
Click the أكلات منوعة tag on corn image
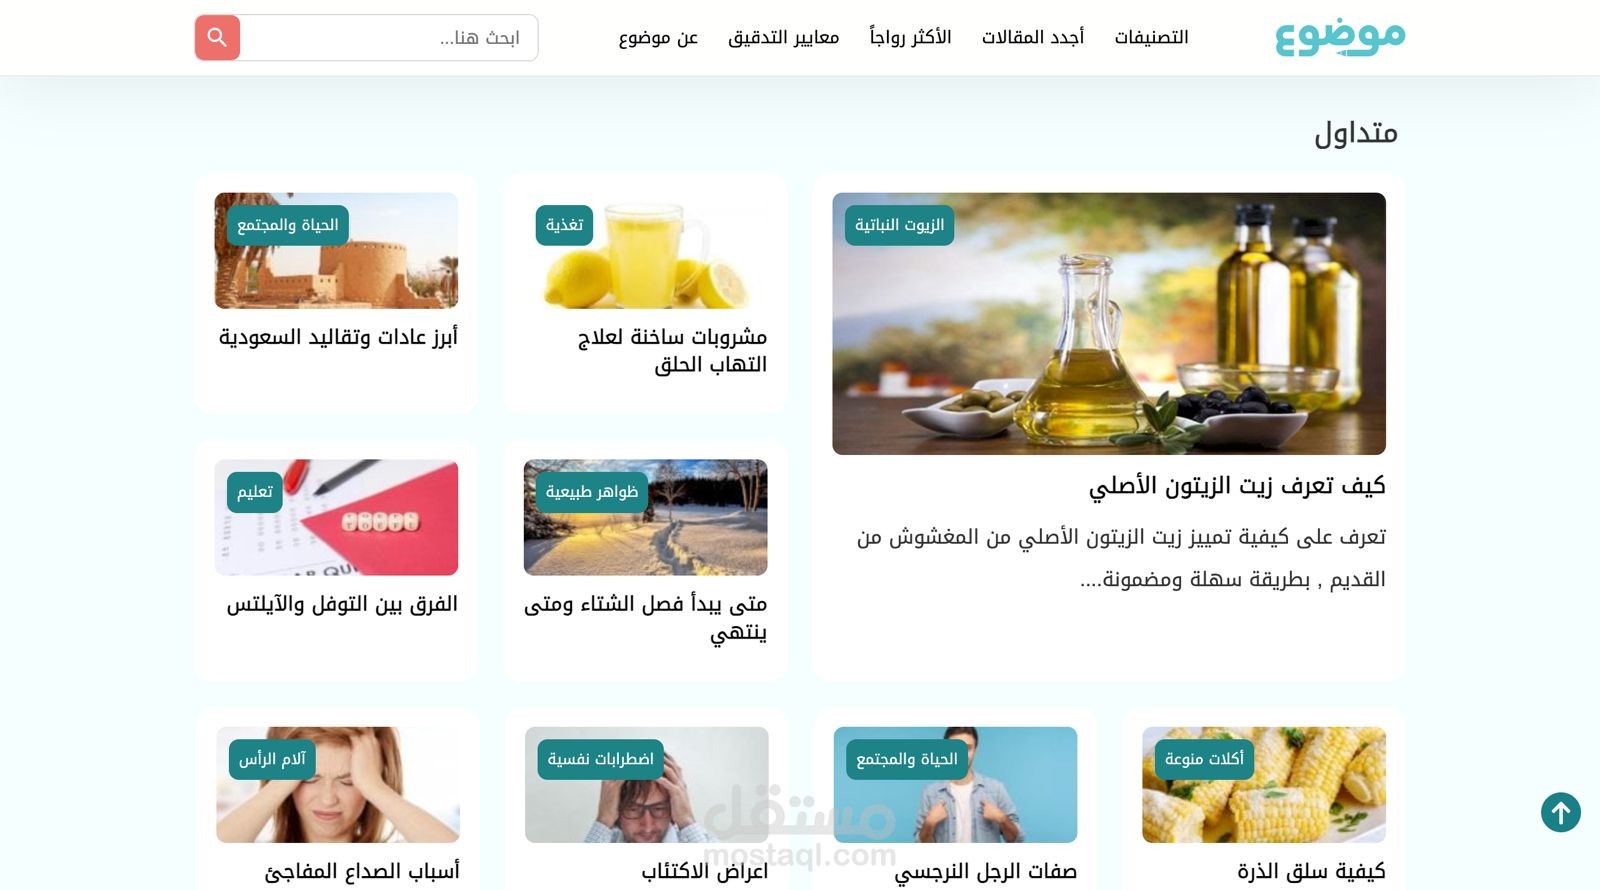pos(1204,759)
